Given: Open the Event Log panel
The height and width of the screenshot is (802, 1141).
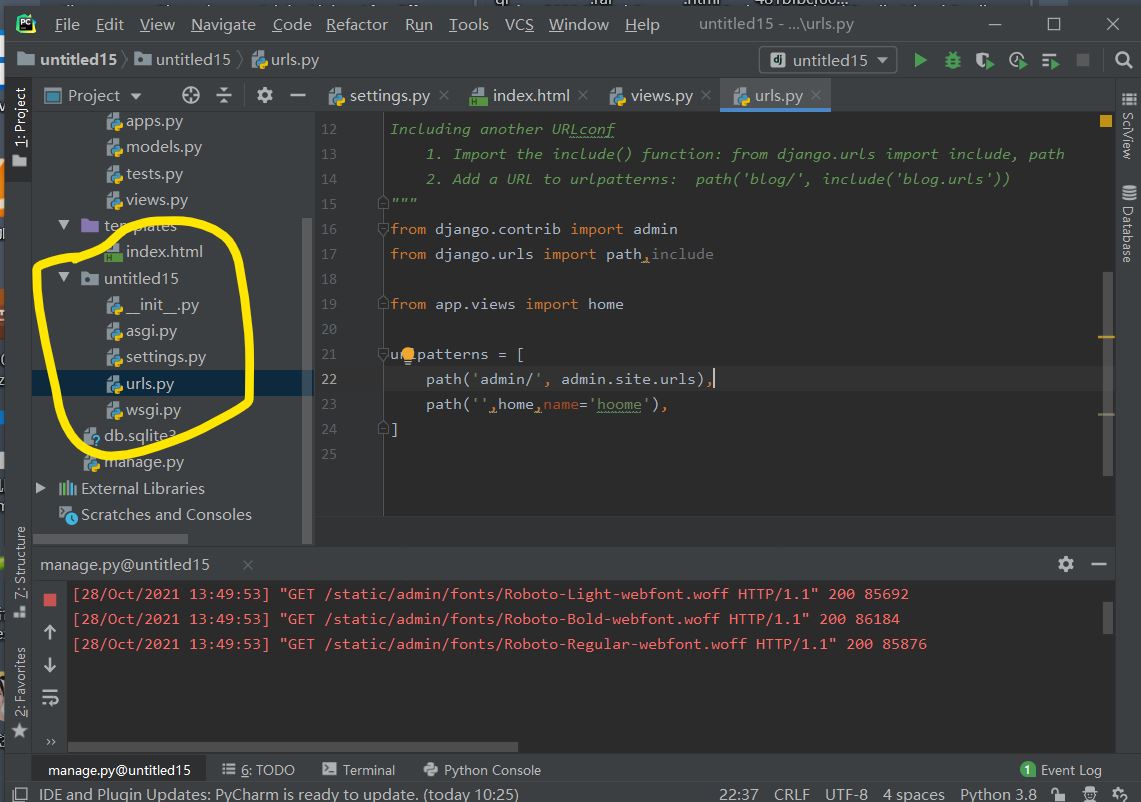Looking at the screenshot, I should (x=1060, y=770).
